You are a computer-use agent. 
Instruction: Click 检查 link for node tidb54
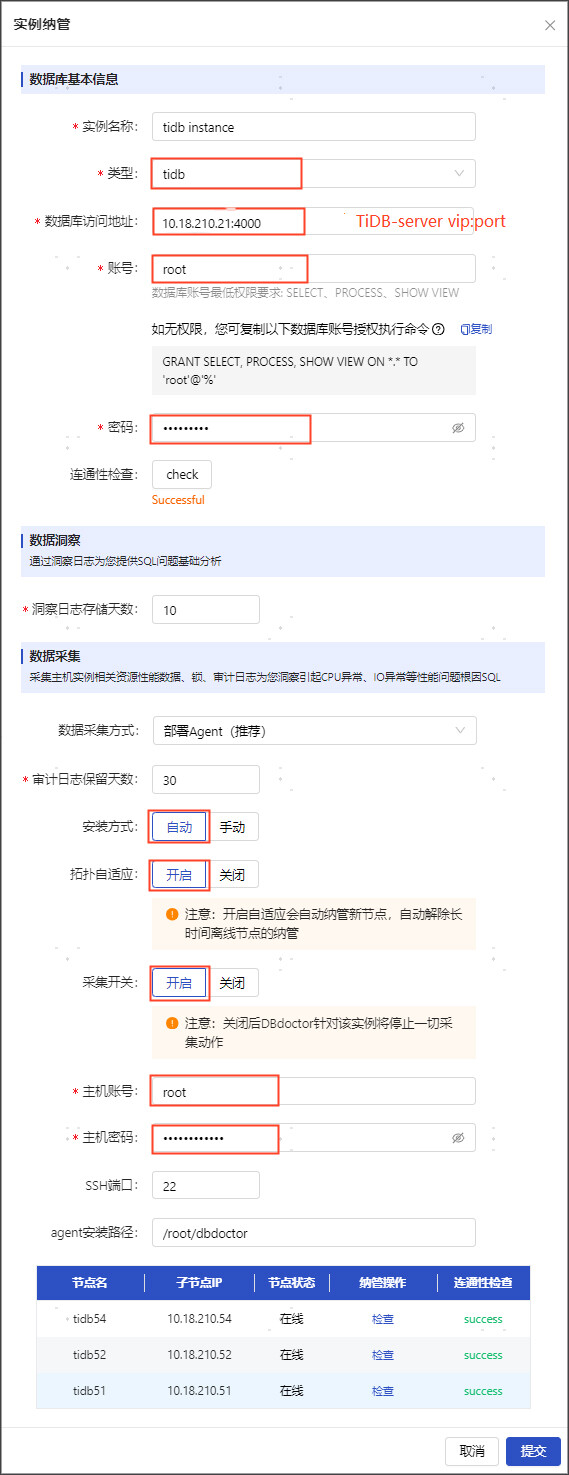(x=383, y=1319)
